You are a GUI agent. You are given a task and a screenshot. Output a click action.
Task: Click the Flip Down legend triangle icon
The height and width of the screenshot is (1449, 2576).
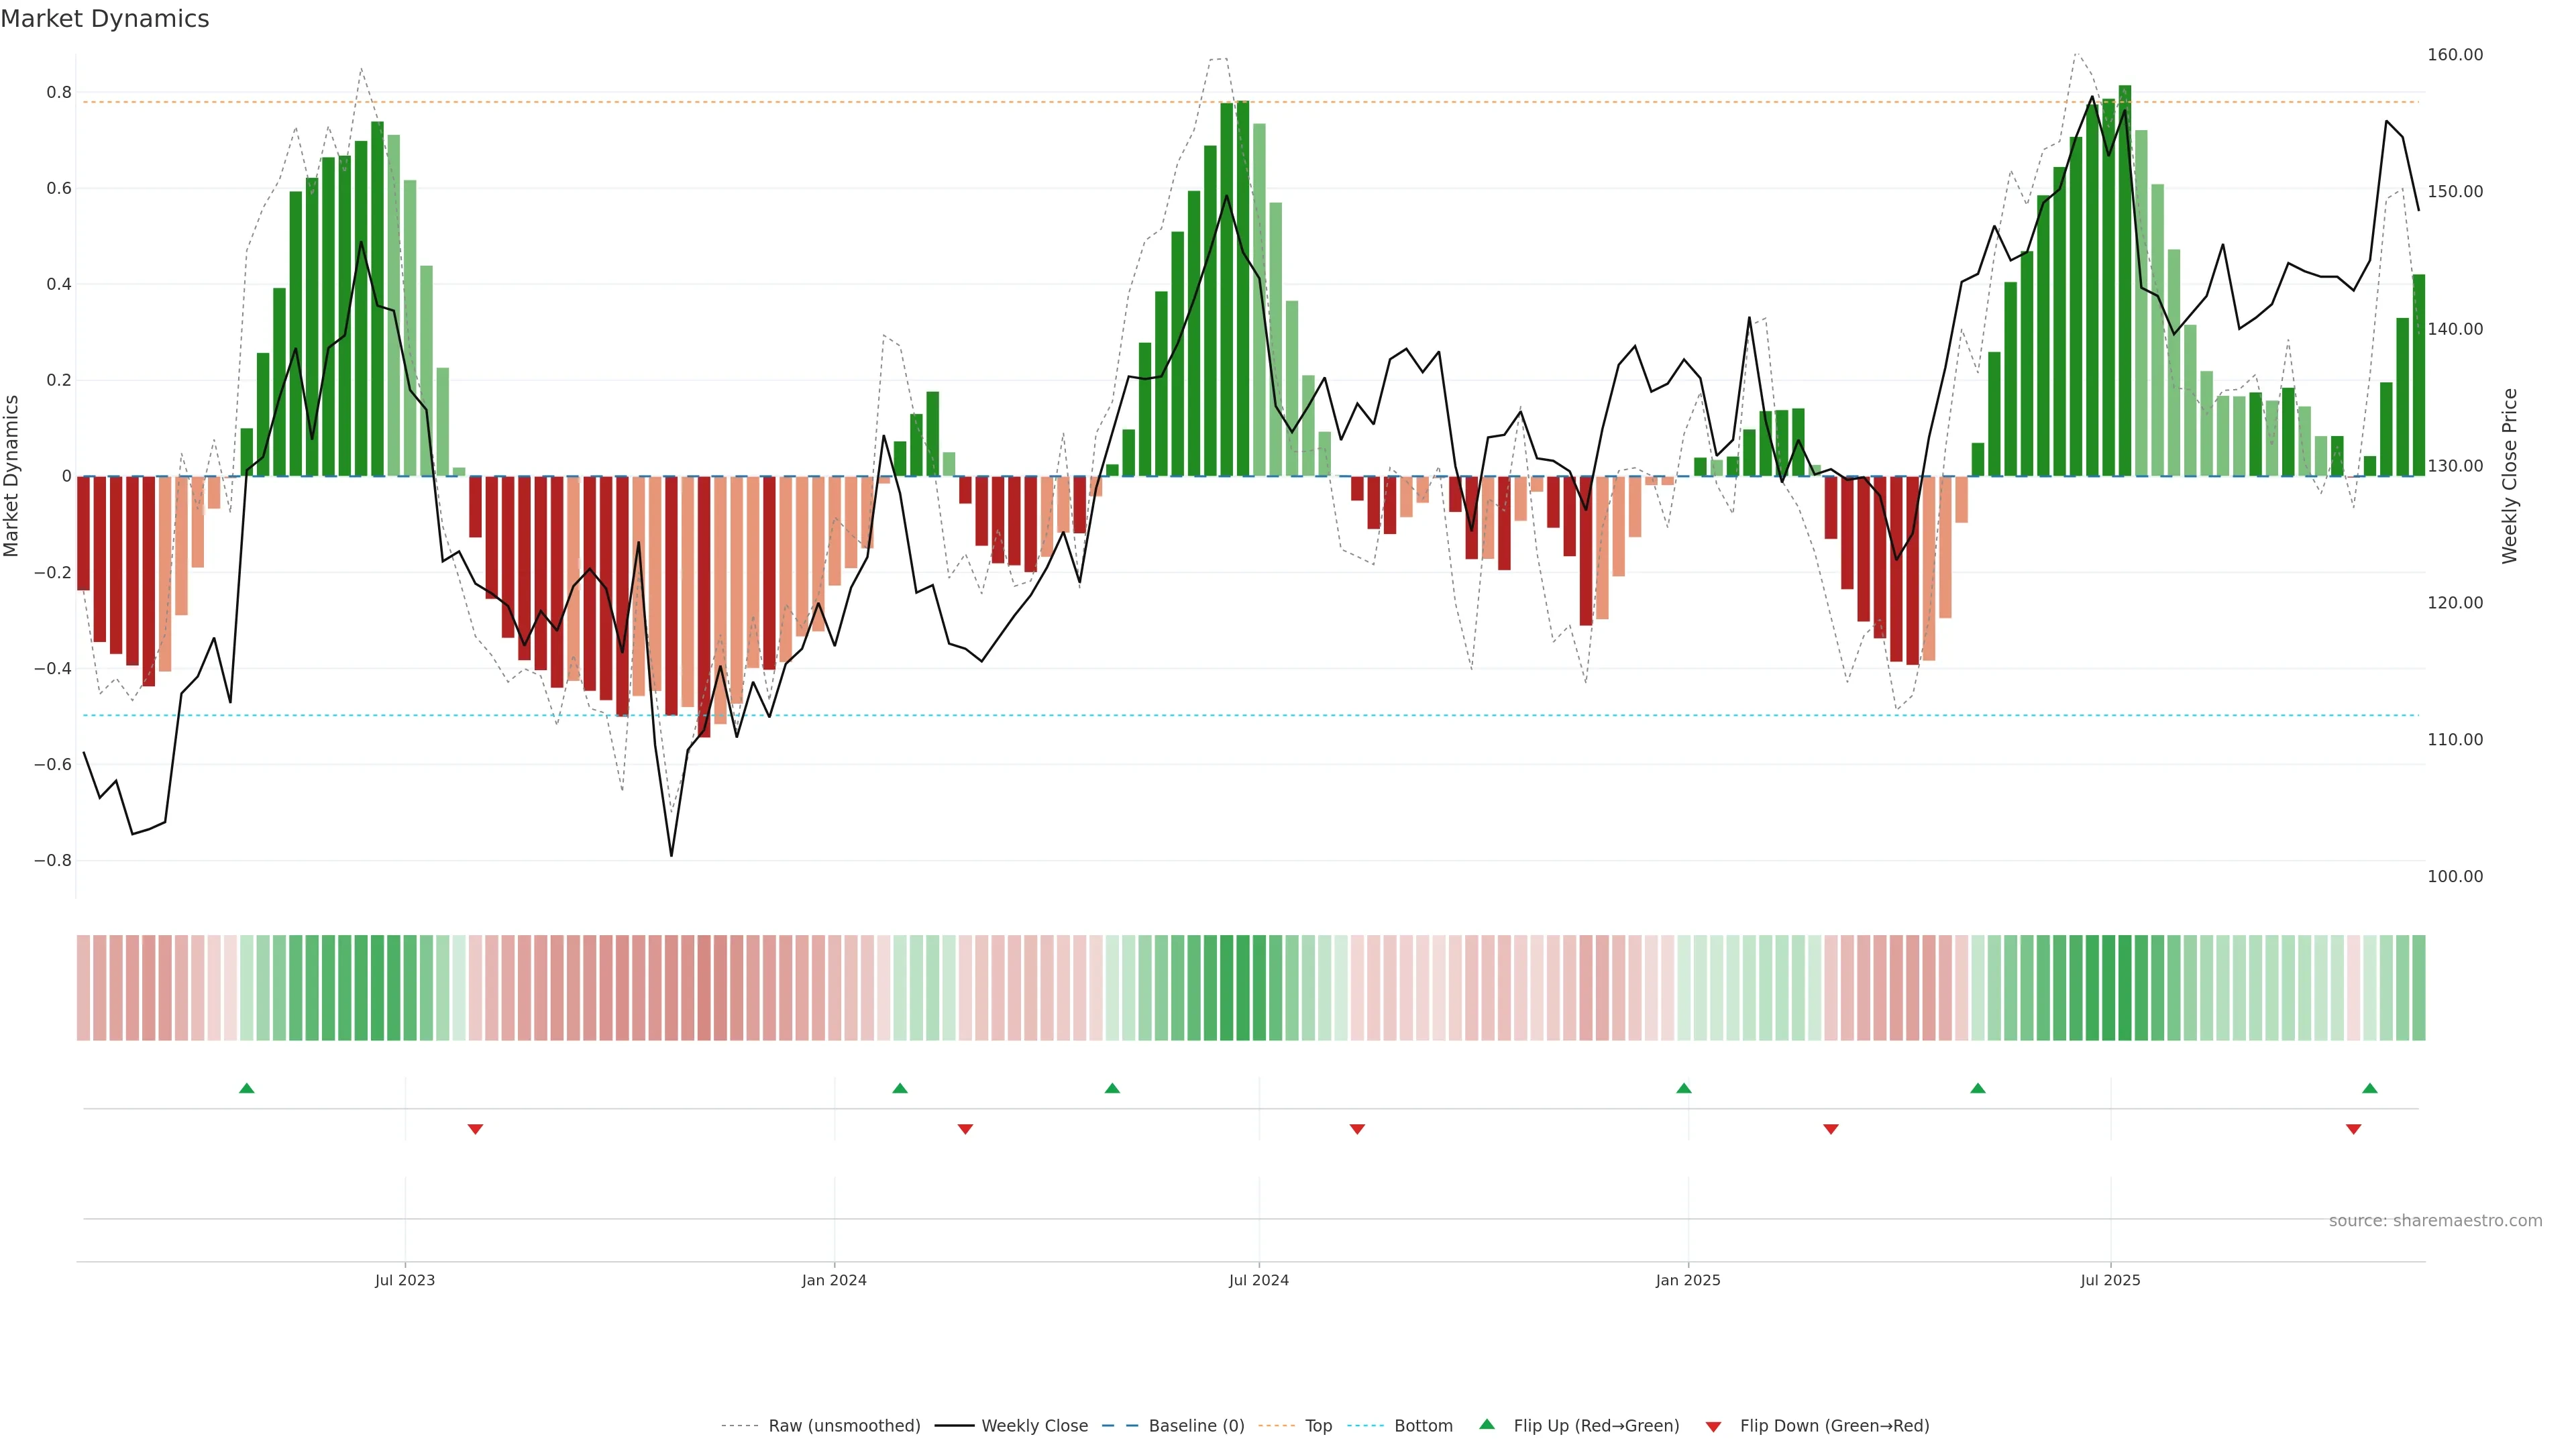(x=1713, y=1427)
